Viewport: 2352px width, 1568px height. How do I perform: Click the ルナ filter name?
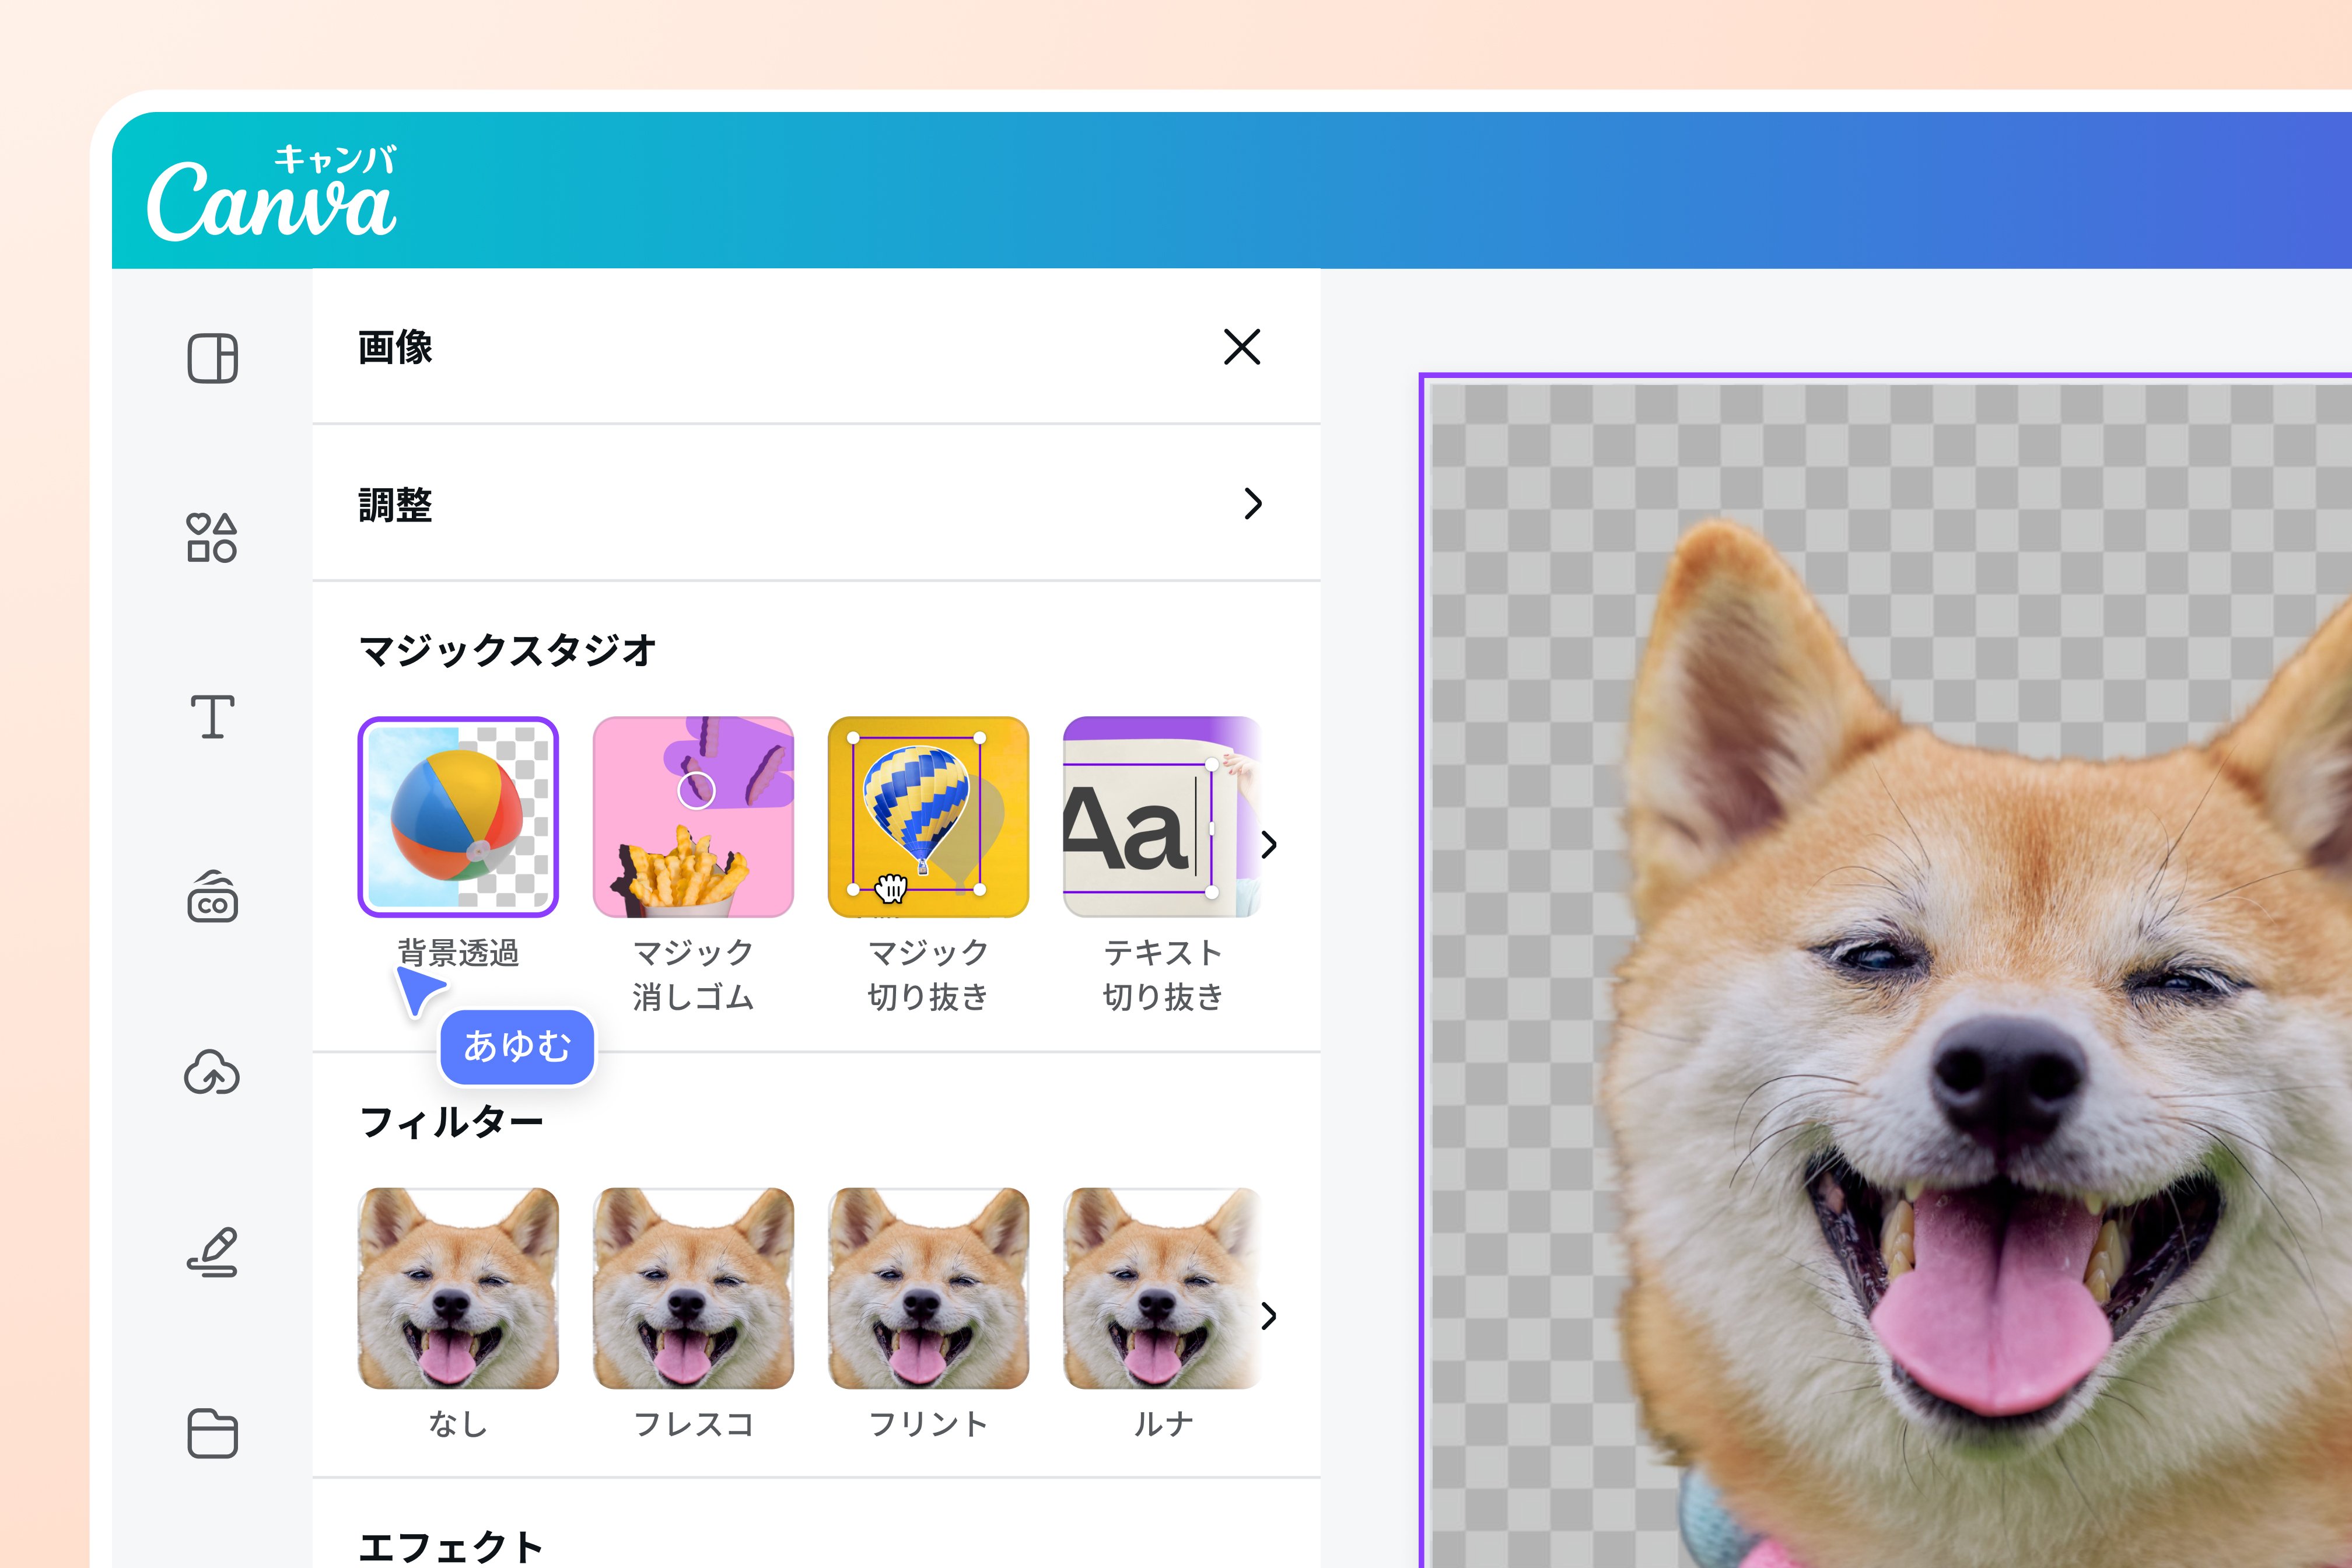[1163, 1424]
